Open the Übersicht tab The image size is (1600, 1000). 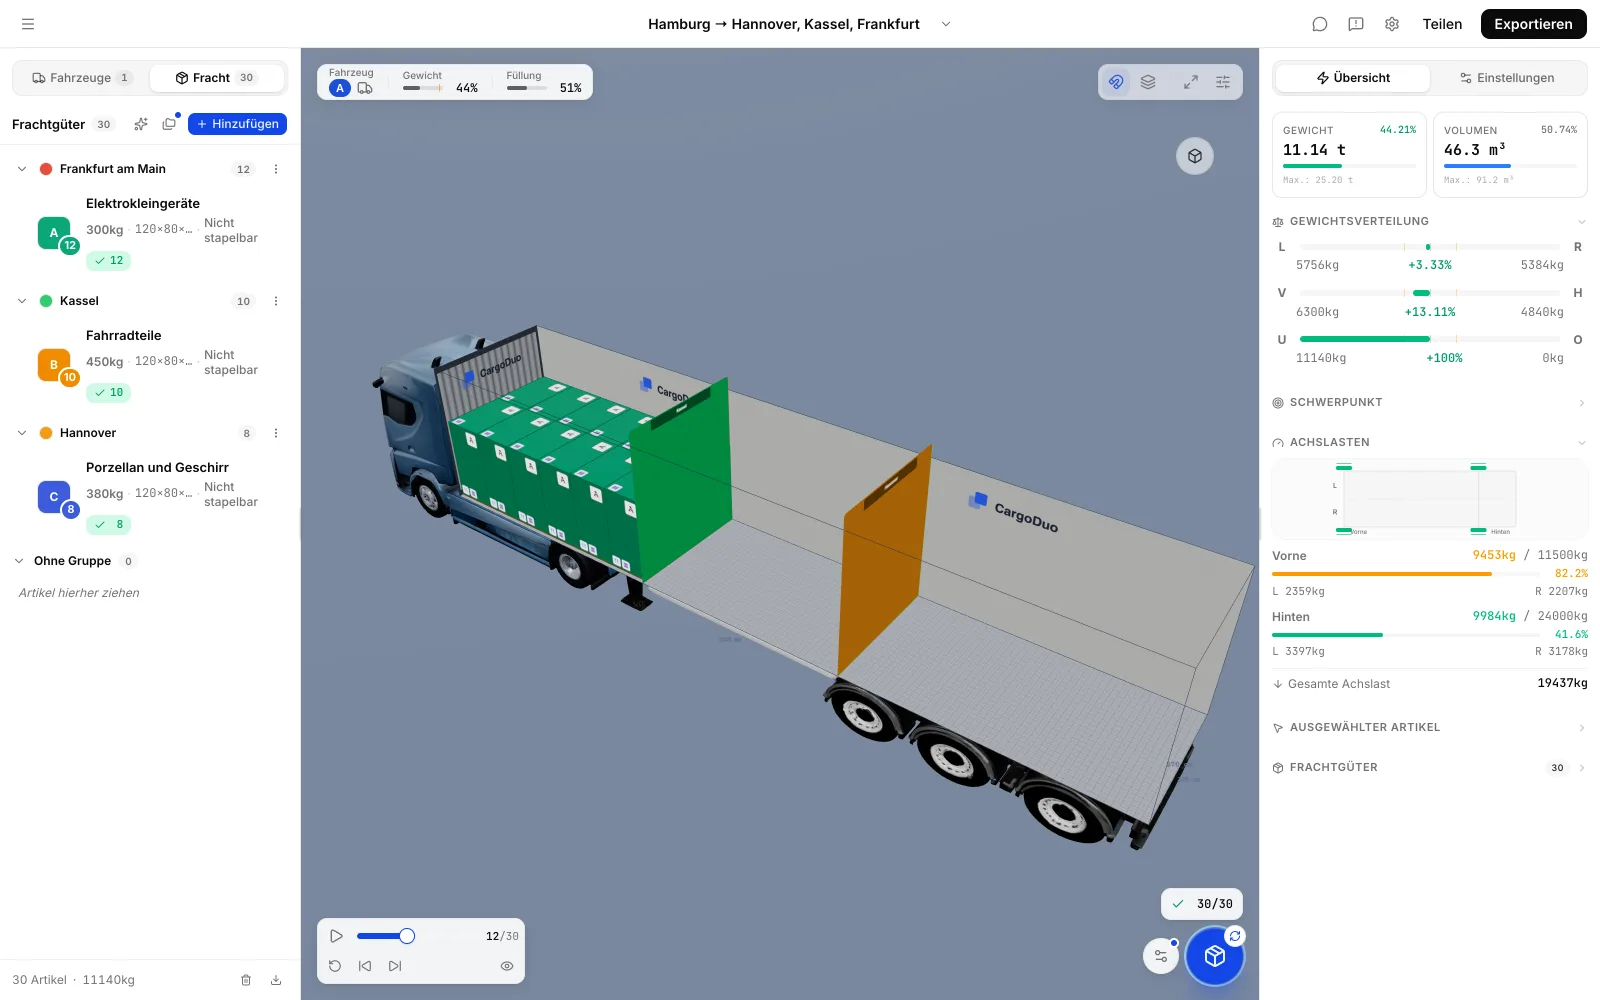click(x=1353, y=78)
